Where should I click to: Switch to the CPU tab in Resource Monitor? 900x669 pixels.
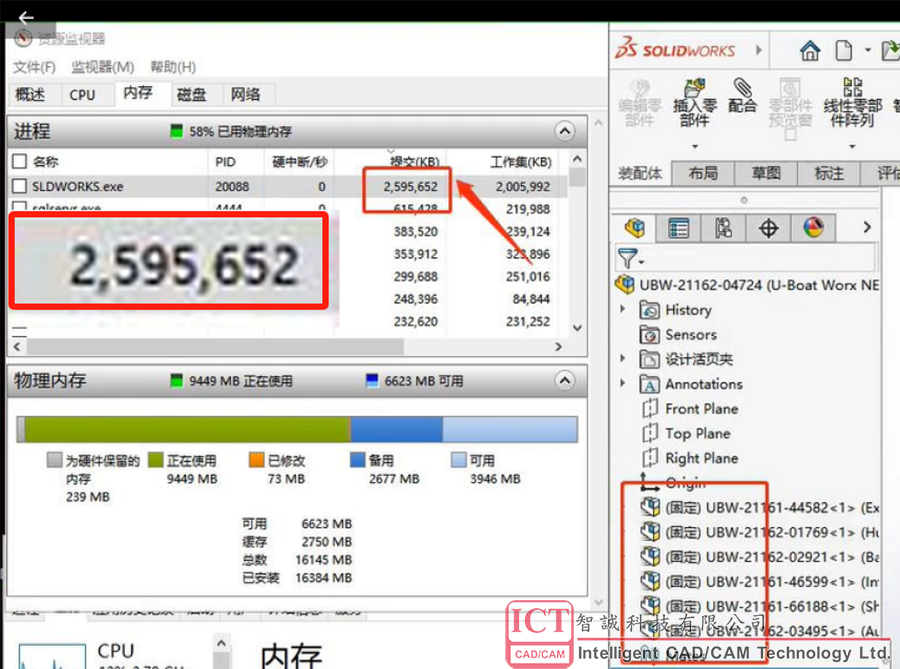[82, 95]
